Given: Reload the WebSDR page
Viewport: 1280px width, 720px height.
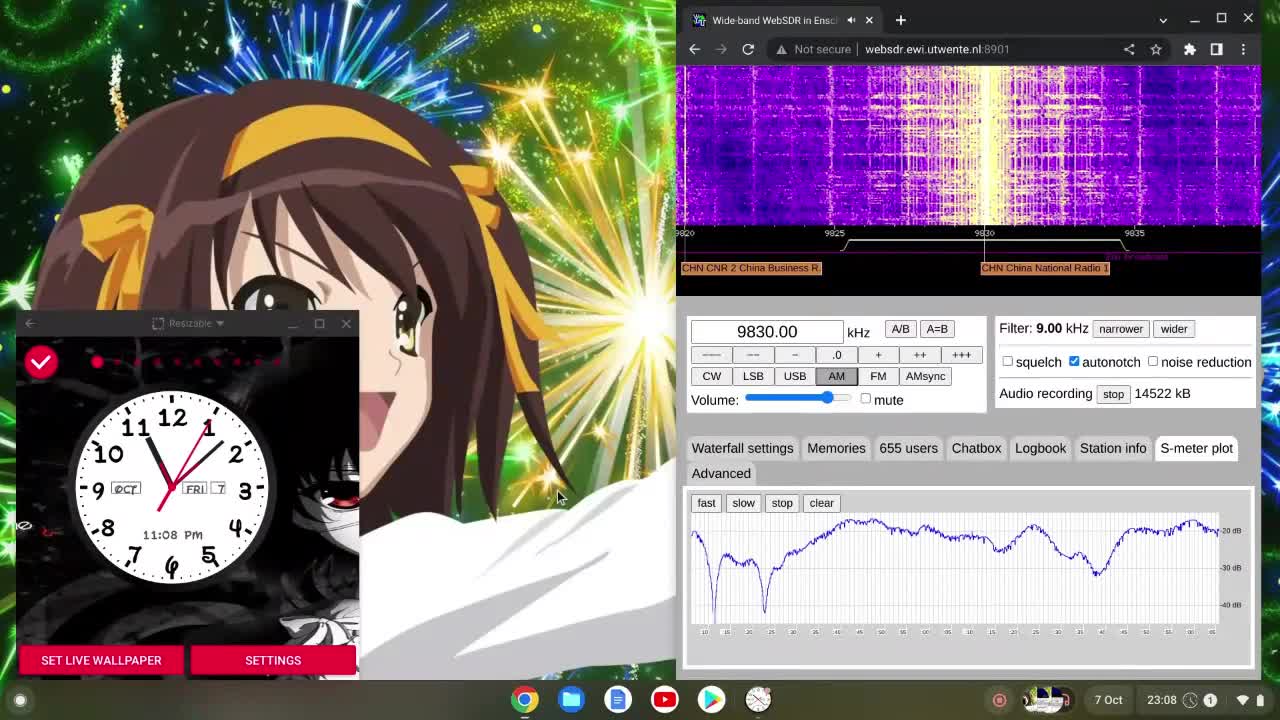Looking at the screenshot, I should coord(748,49).
